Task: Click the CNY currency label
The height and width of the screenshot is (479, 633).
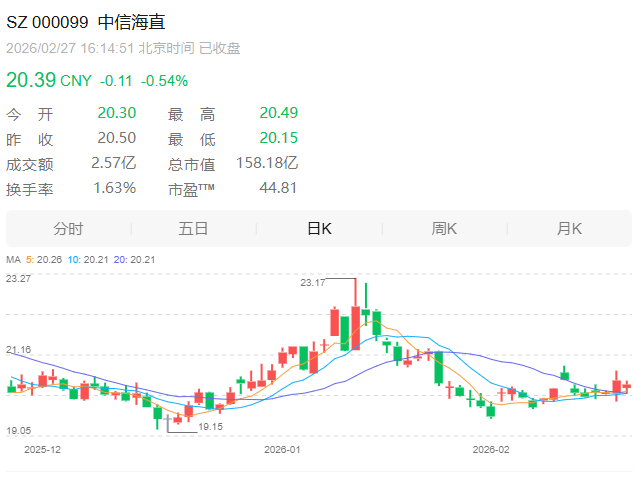Action: tap(76, 81)
